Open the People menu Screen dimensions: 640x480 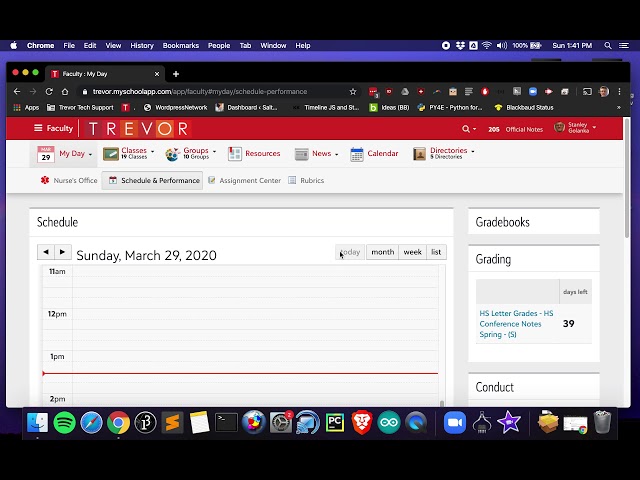(219, 46)
